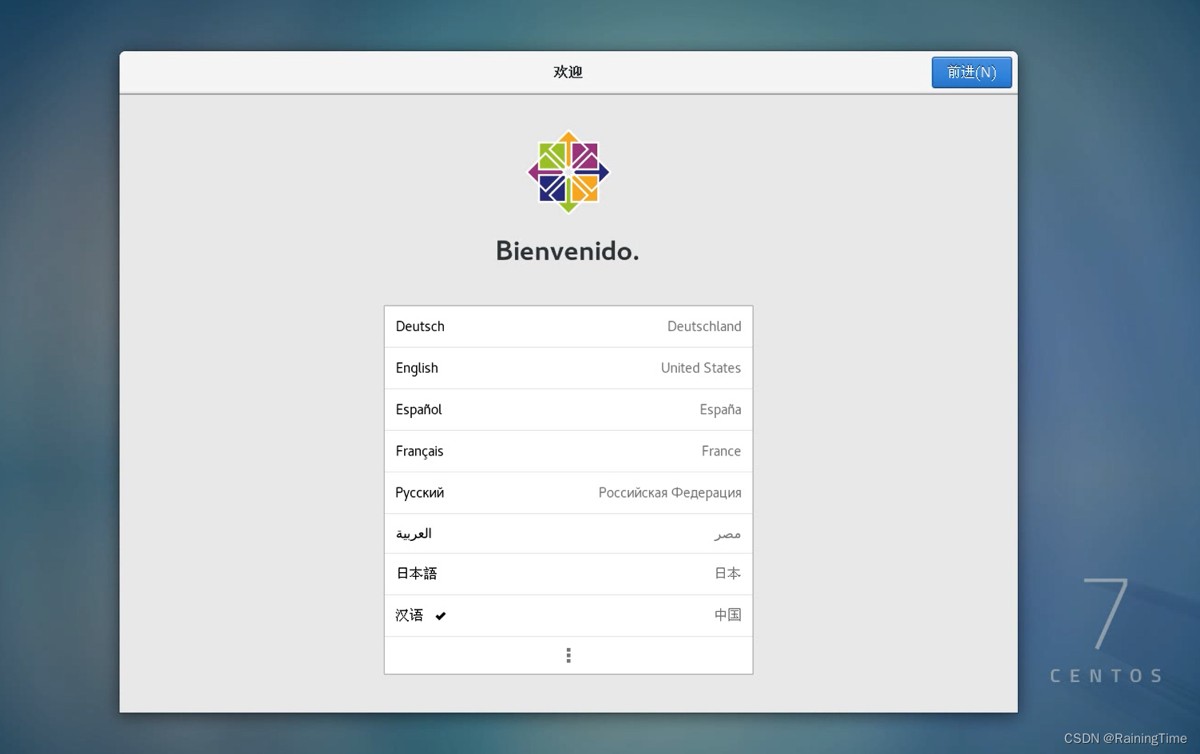Click the 前进(N) next button

click(x=971, y=72)
